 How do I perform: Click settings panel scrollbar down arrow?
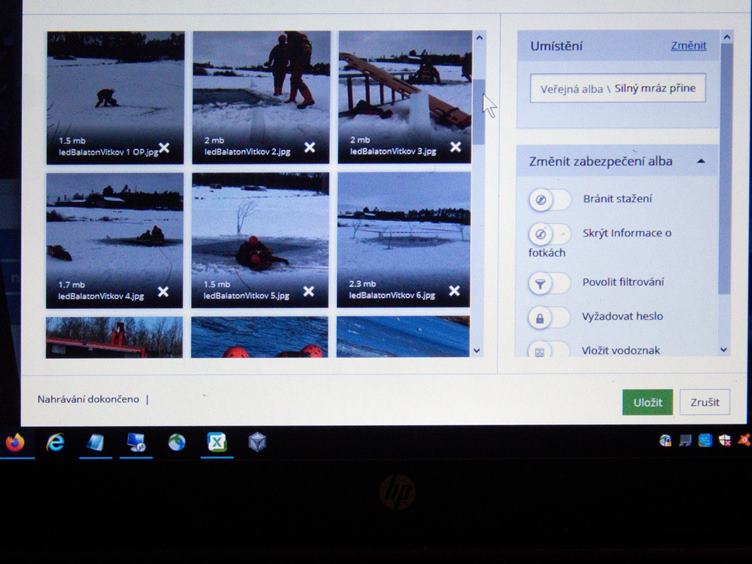(724, 350)
